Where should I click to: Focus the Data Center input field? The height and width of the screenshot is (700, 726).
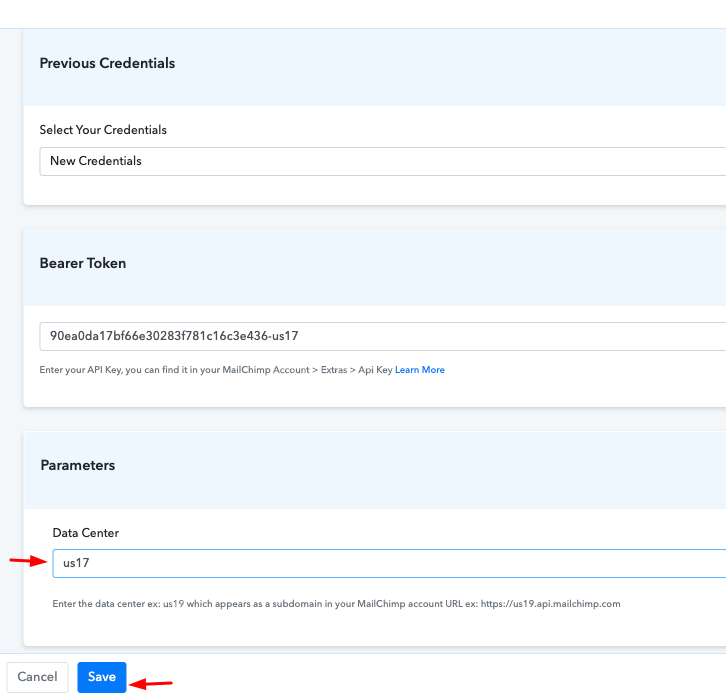(x=389, y=563)
